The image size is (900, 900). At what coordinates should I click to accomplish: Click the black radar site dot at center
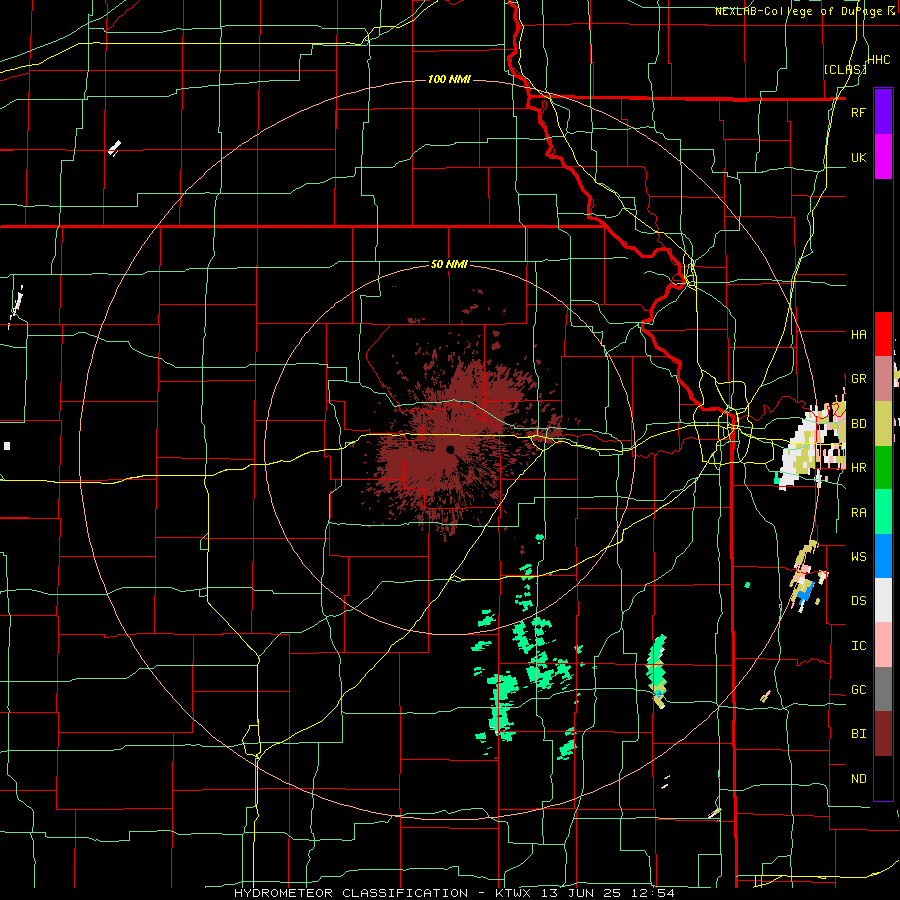pyautogui.click(x=450, y=449)
